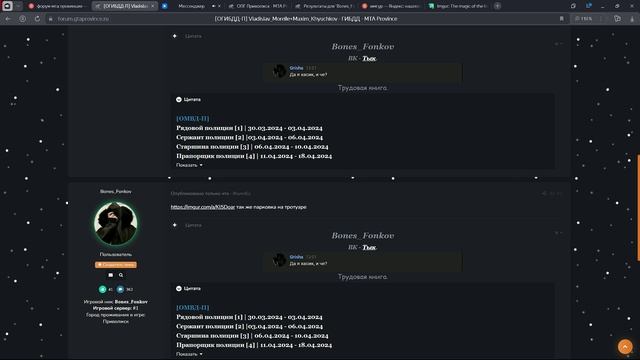Collapse the Цитата block in the imgur post
640x360 pixels.
179,289
